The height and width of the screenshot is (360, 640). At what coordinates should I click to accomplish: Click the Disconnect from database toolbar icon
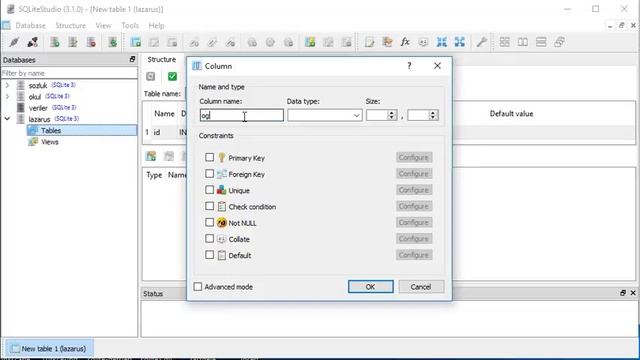[x=33, y=42]
